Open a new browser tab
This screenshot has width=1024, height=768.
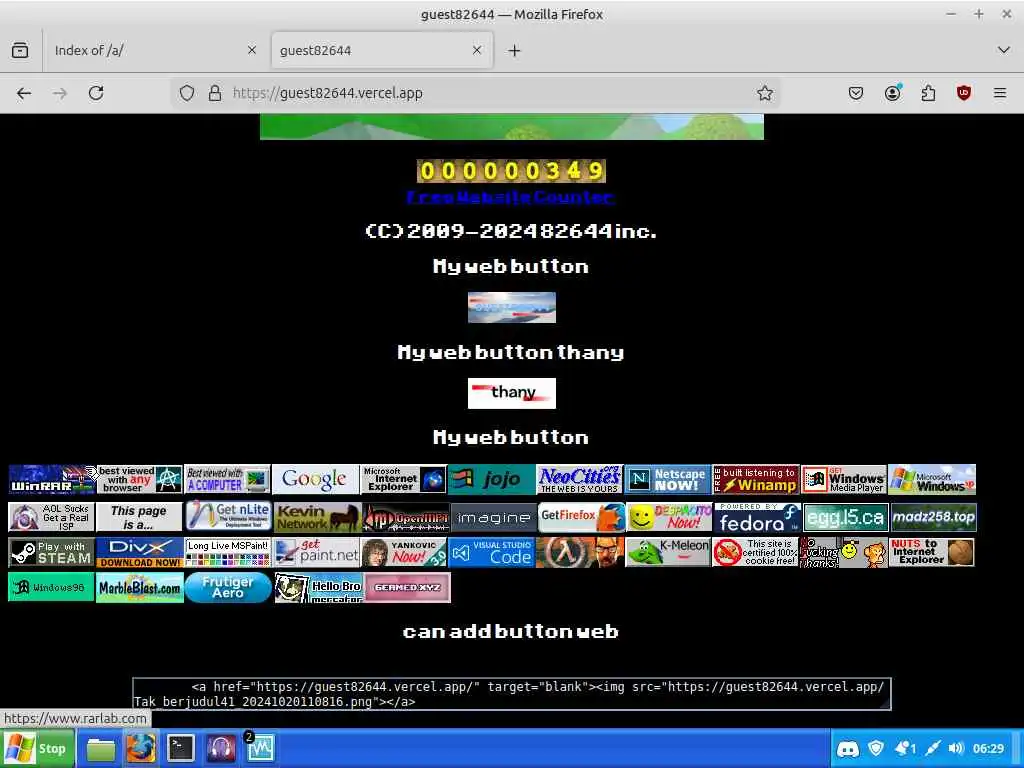click(515, 50)
